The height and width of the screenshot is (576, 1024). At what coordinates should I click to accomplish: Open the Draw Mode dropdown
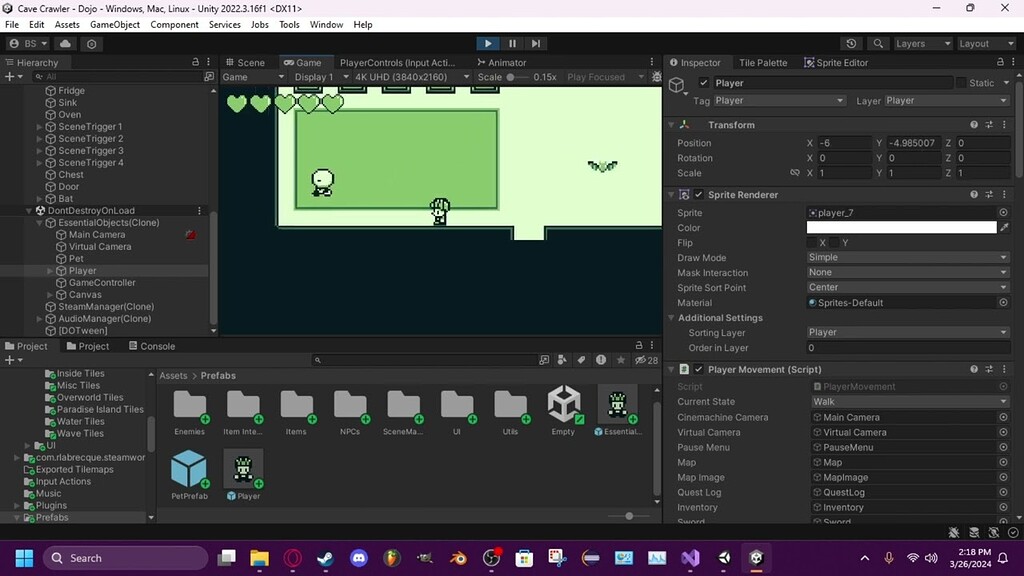(906, 257)
